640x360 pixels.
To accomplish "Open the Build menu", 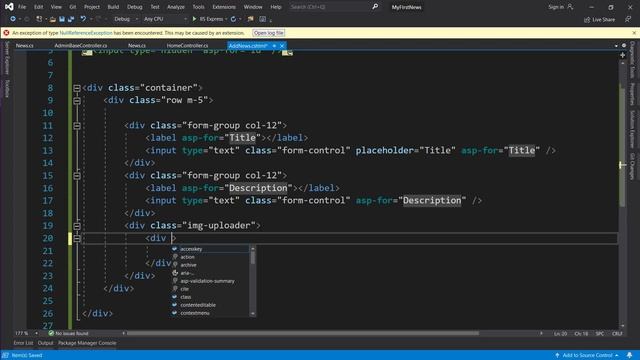I will click(113, 7).
